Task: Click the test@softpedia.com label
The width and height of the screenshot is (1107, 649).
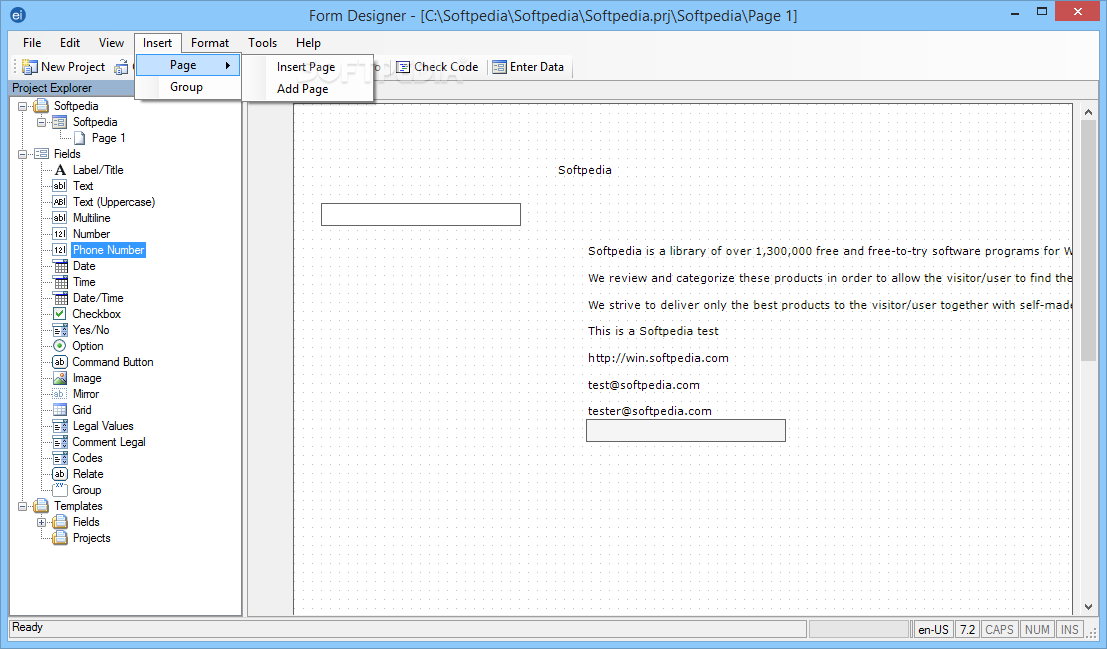Action: pyautogui.click(x=644, y=385)
